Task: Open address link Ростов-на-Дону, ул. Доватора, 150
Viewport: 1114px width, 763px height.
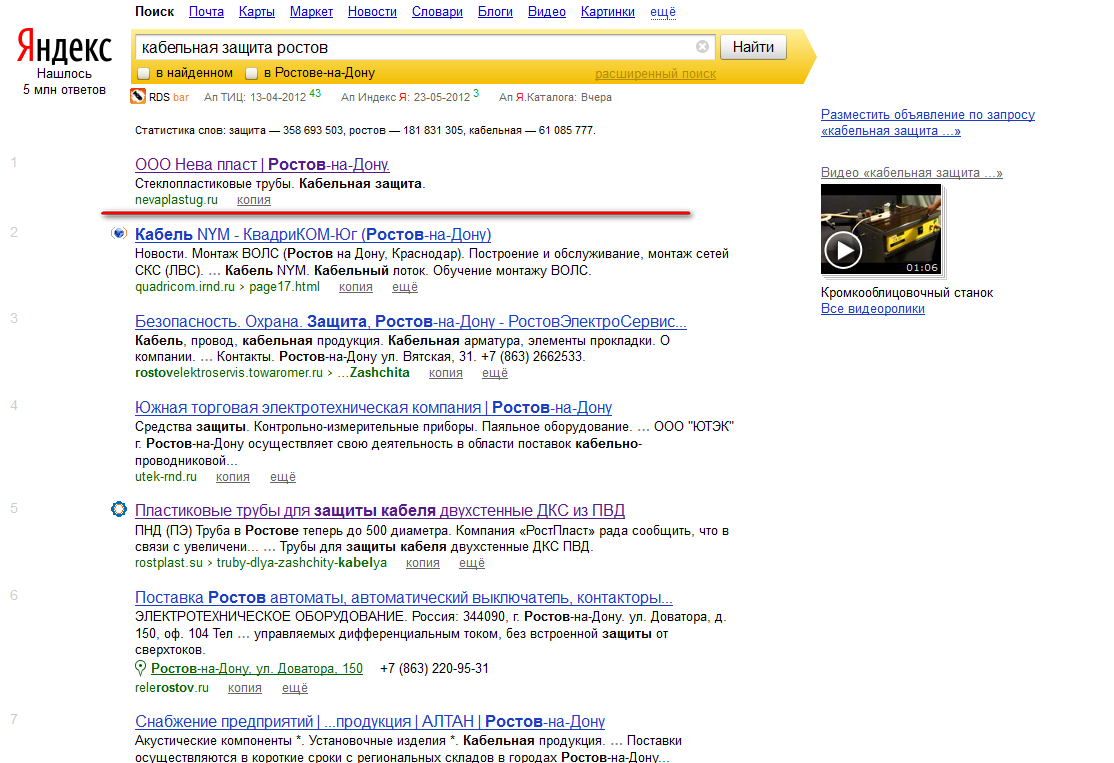Action: pyautogui.click(x=256, y=669)
